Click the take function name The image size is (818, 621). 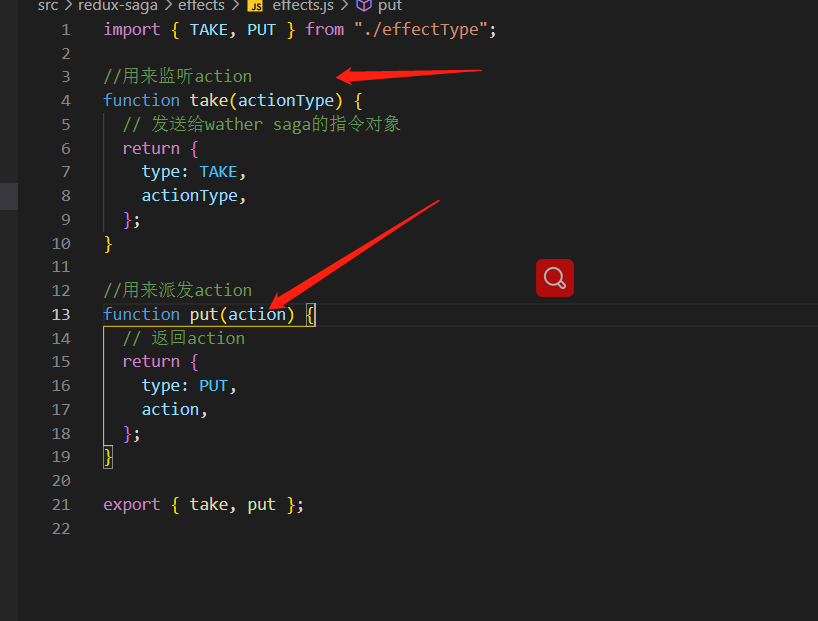209,100
